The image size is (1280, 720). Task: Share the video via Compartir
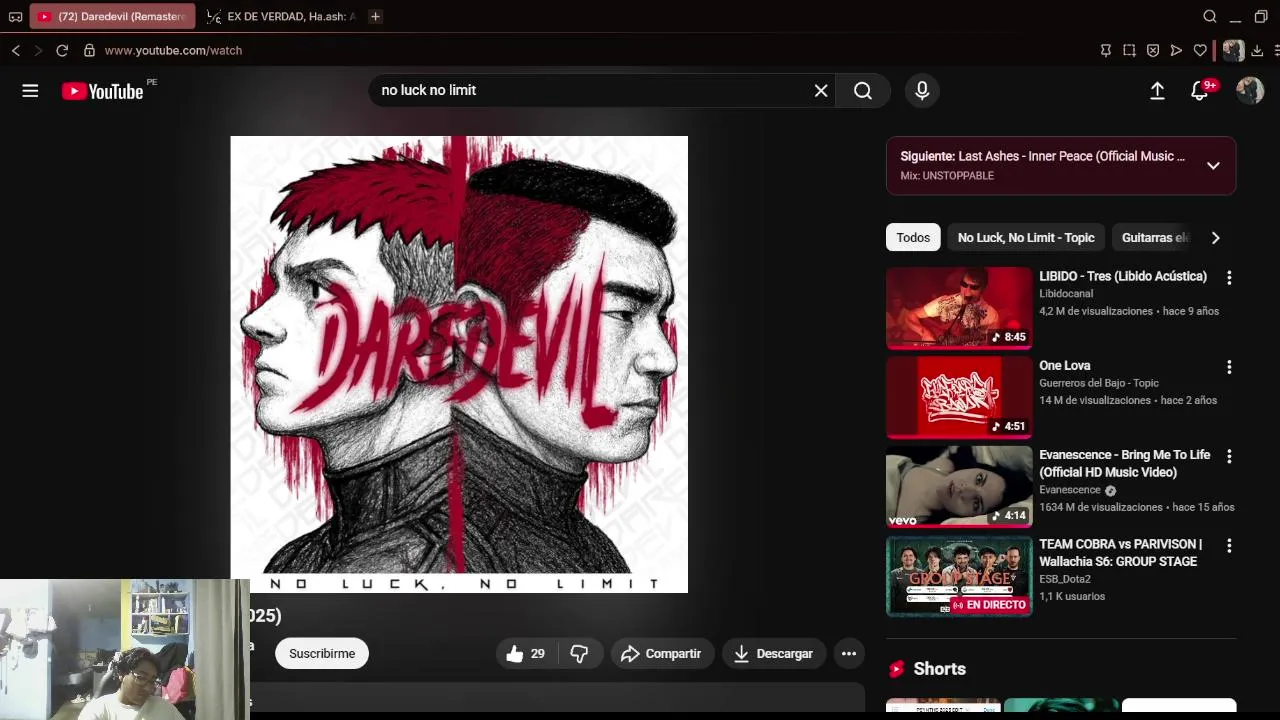(661, 654)
